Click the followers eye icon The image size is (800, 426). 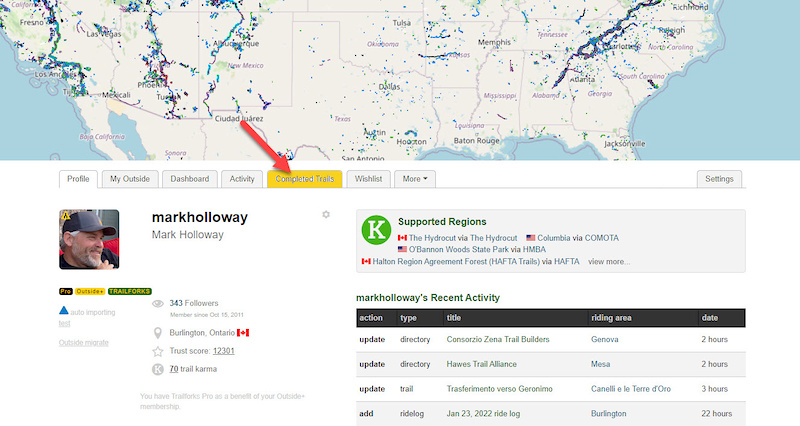coord(158,304)
